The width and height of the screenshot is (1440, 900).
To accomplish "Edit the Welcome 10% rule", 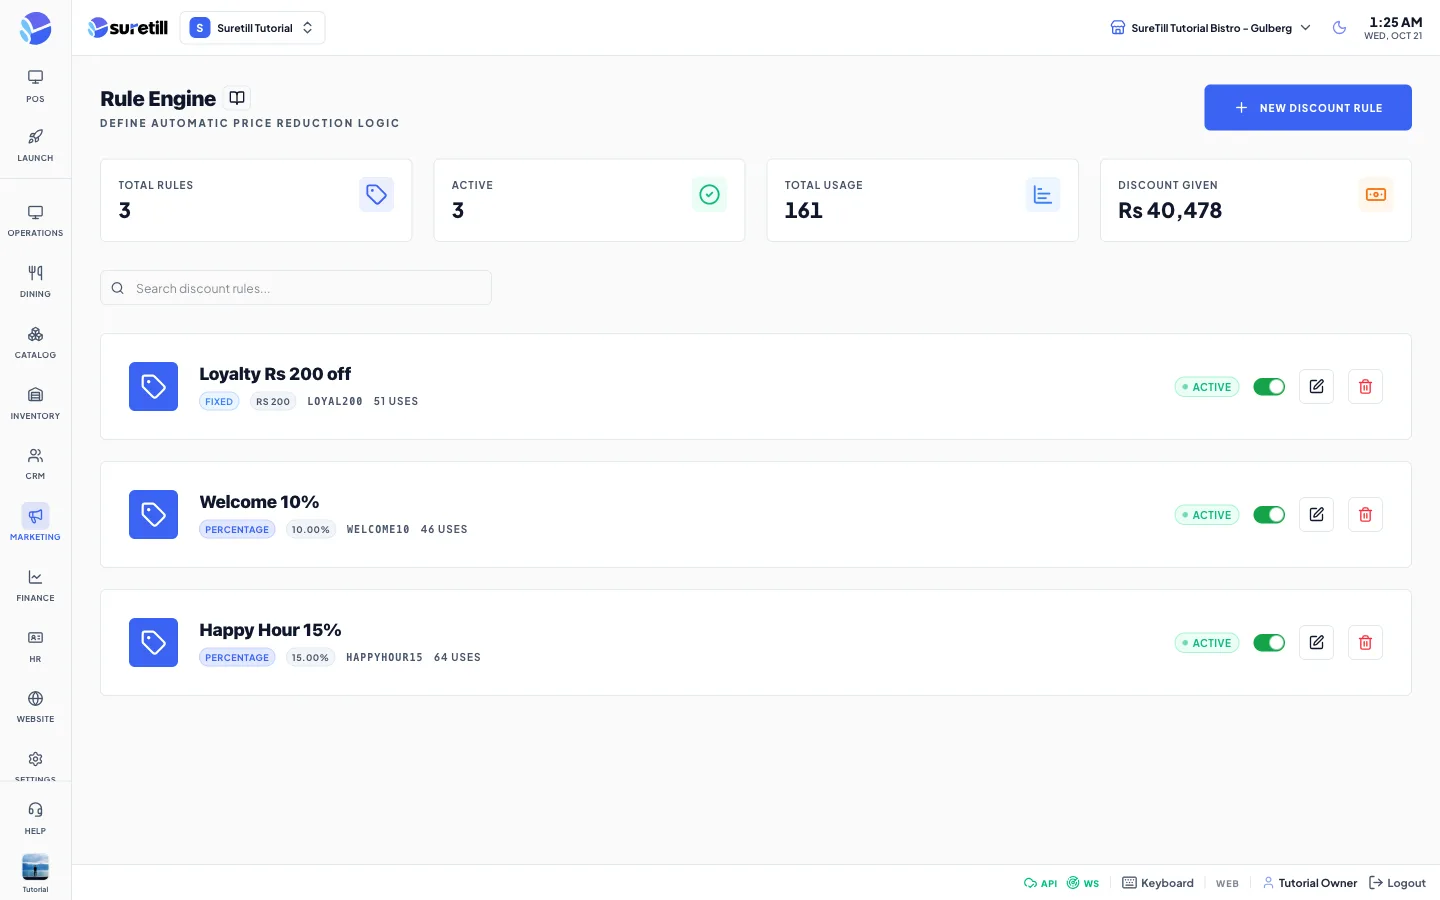I will 1316,515.
